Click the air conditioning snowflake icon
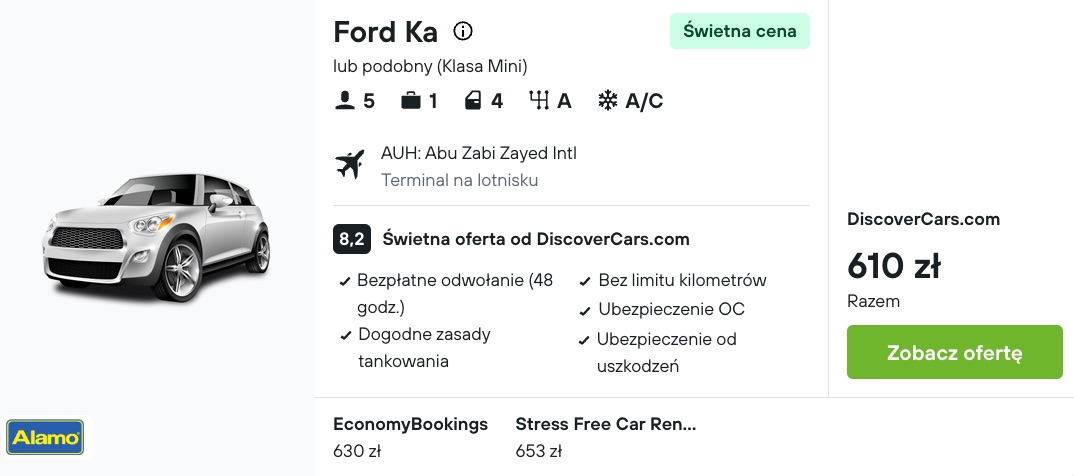Image resolution: width=1074 pixels, height=476 pixels. coord(608,101)
